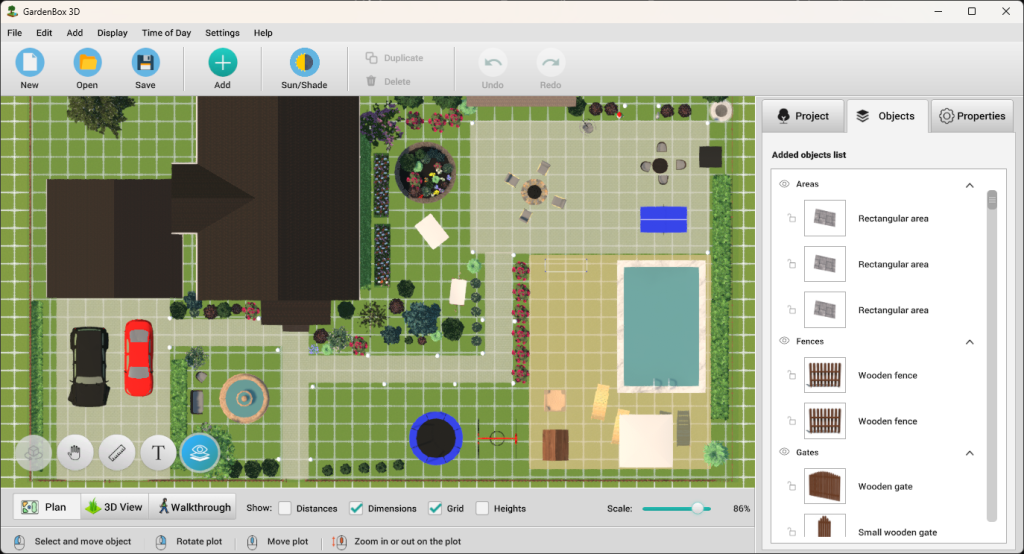This screenshot has width=1024, height=554.
Task: Switch to Walkthrough mode
Action: [x=195, y=507]
